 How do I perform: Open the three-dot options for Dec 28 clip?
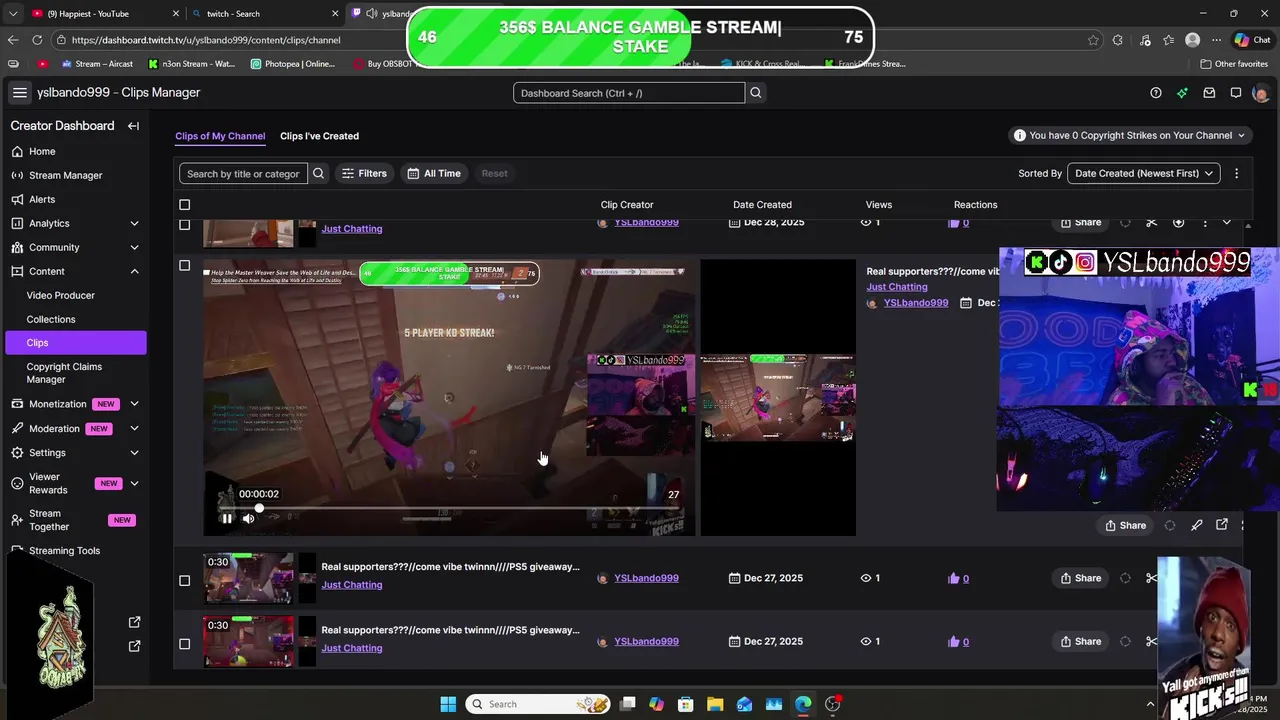[1204, 222]
